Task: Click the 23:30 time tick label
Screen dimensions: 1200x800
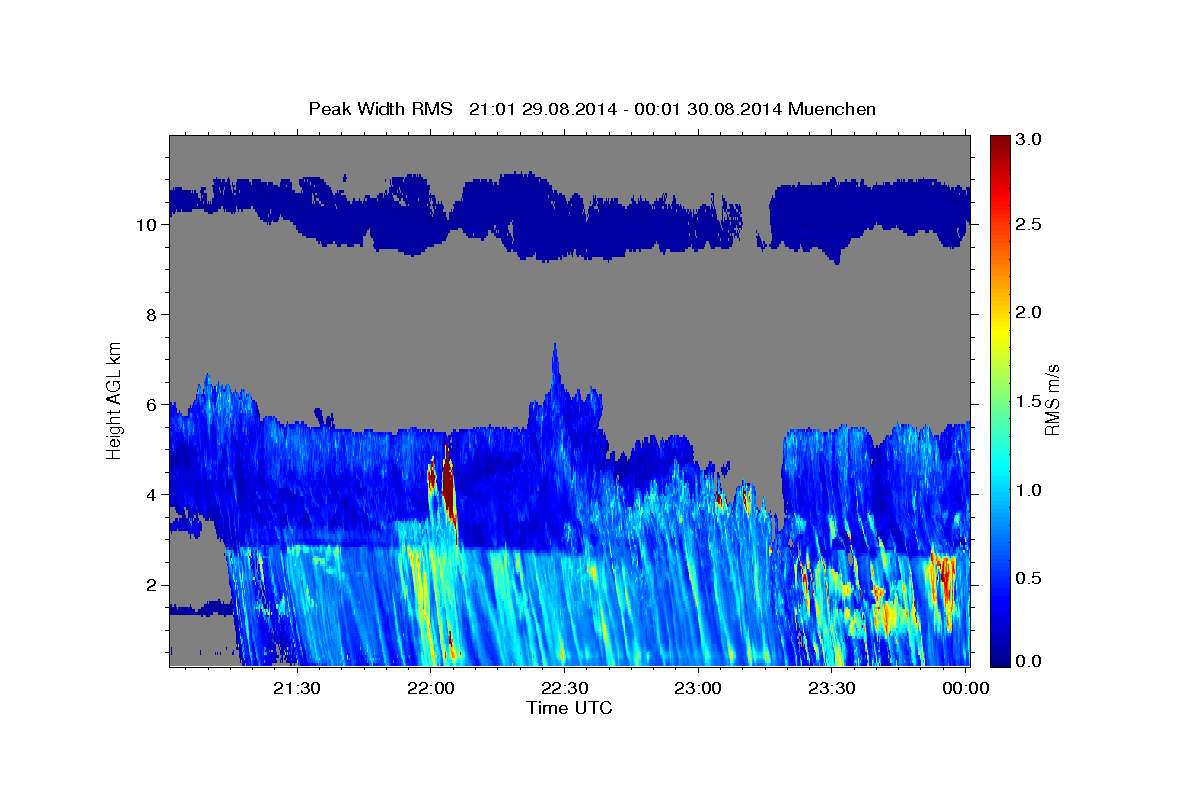Action: click(x=832, y=688)
